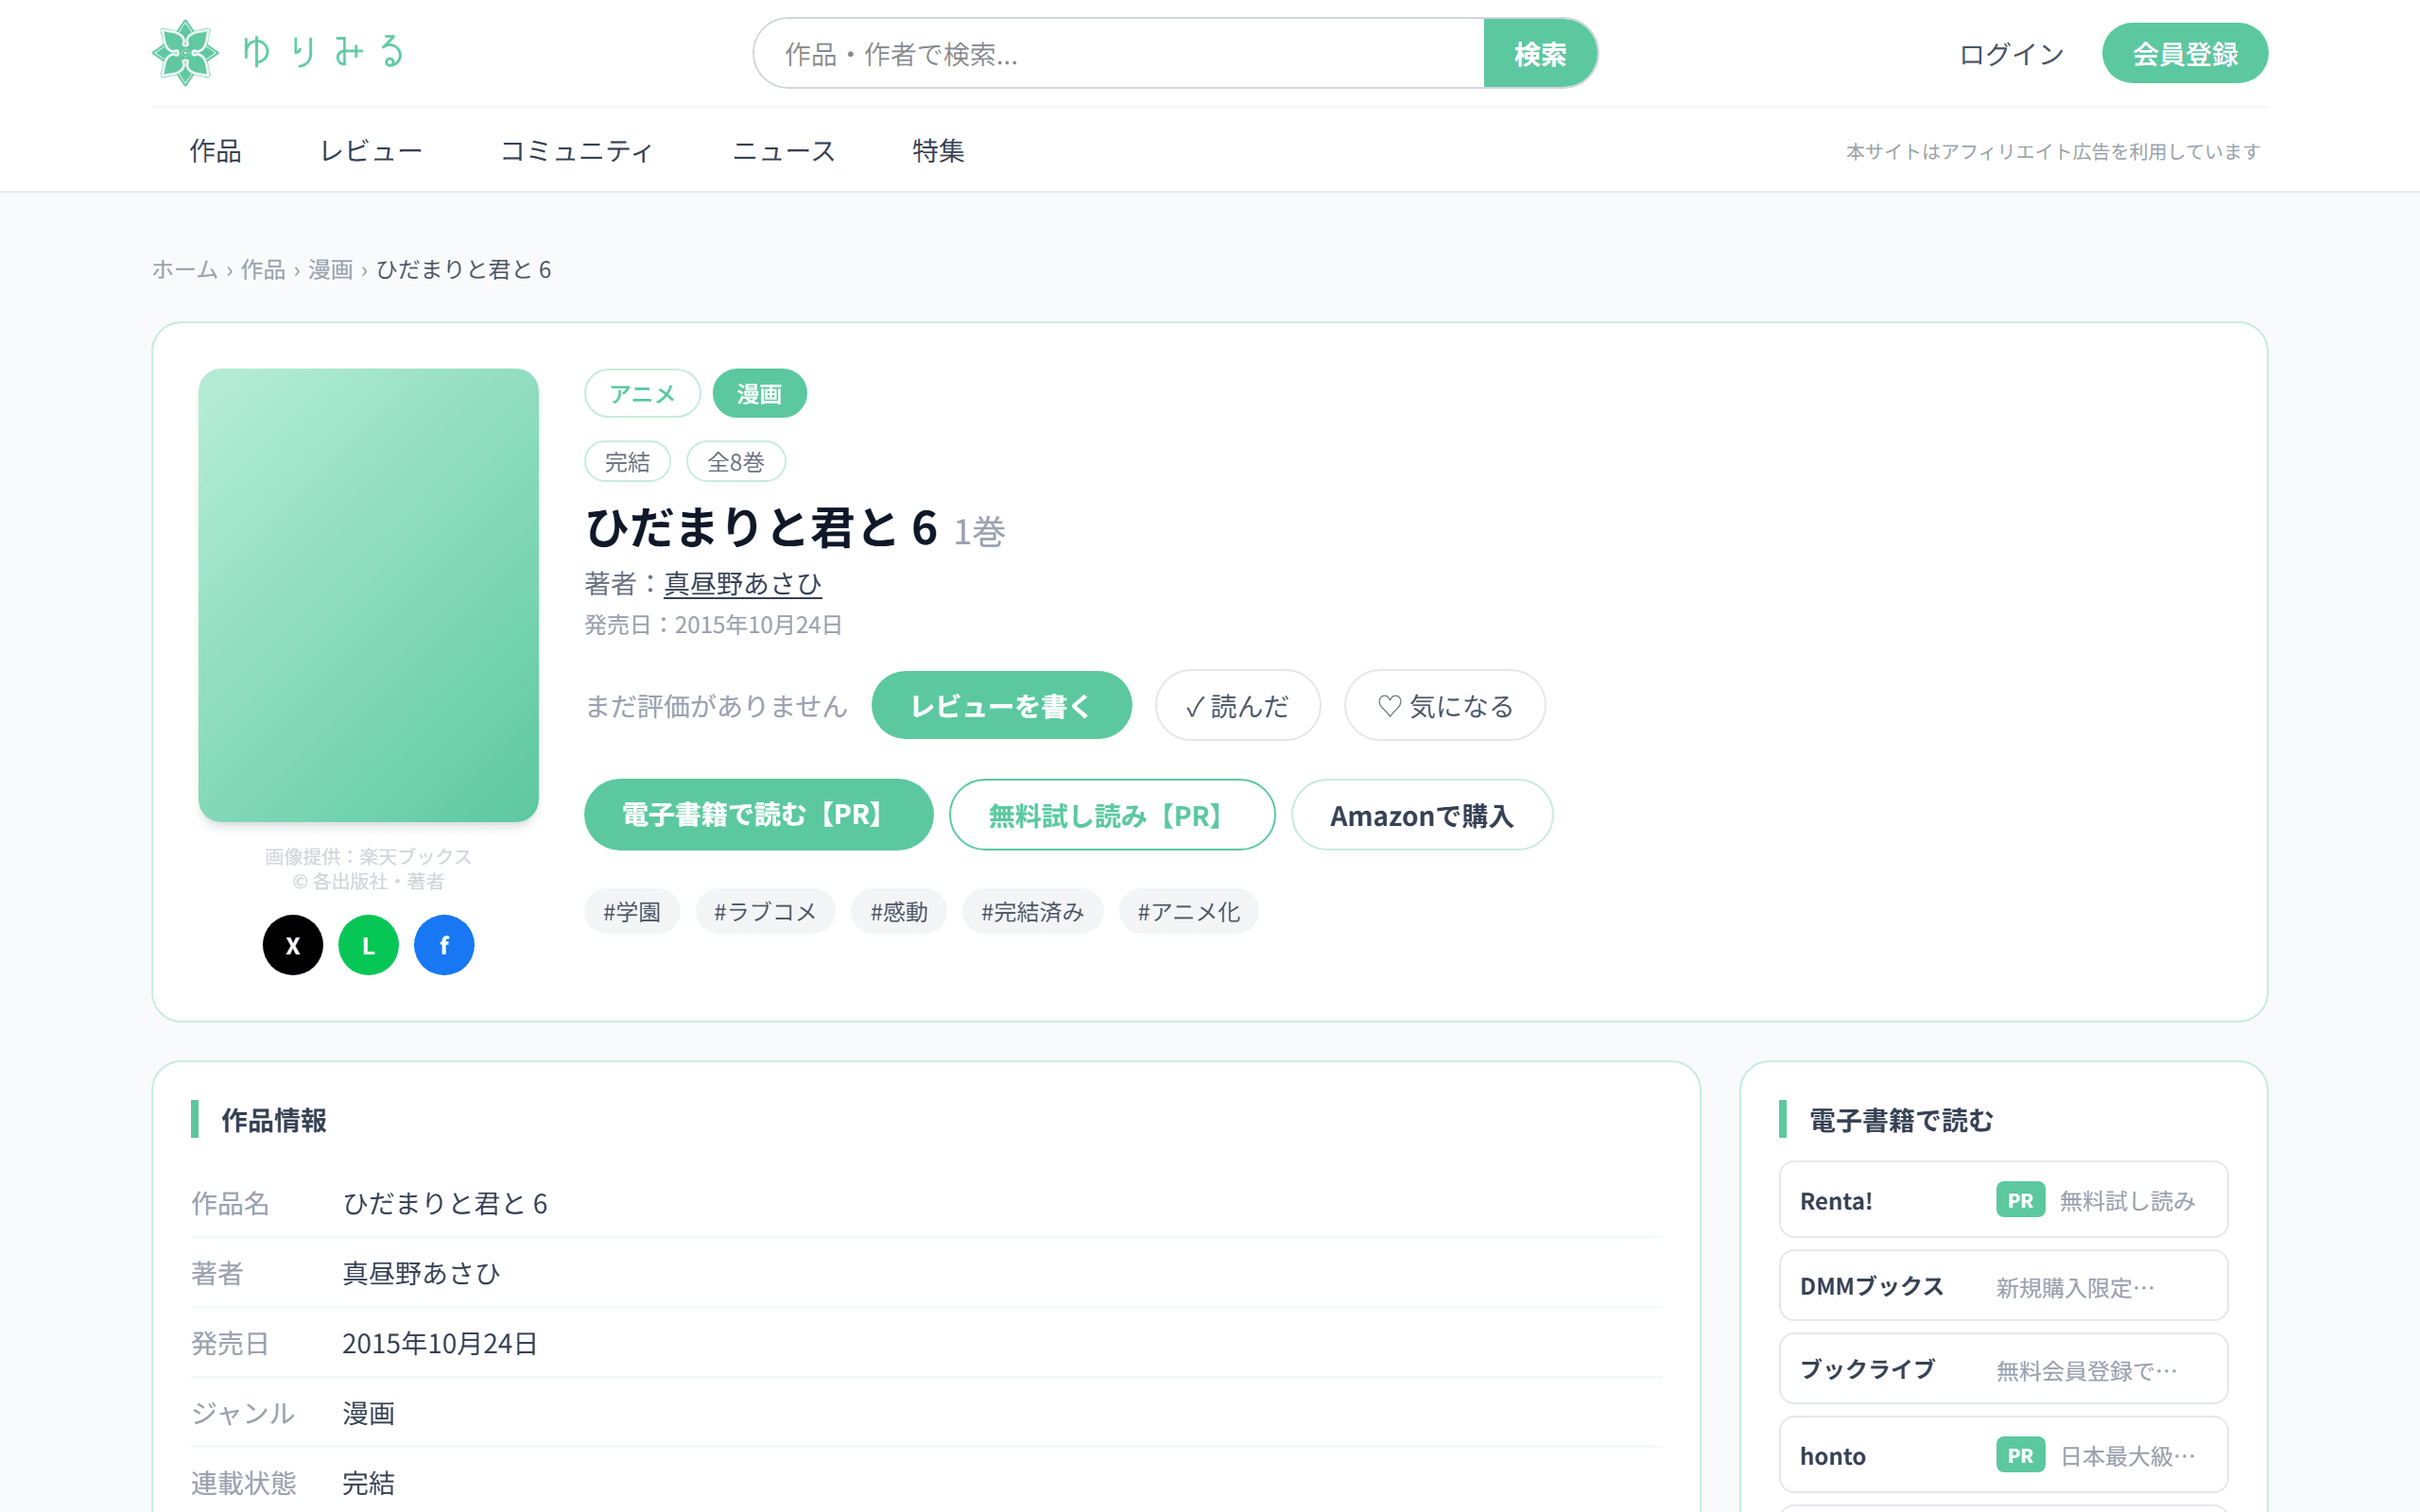Image resolution: width=2420 pixels, height=1512 pixels.
Task: Go to ホーム in breadcrumb
Action: click(185, 269)
